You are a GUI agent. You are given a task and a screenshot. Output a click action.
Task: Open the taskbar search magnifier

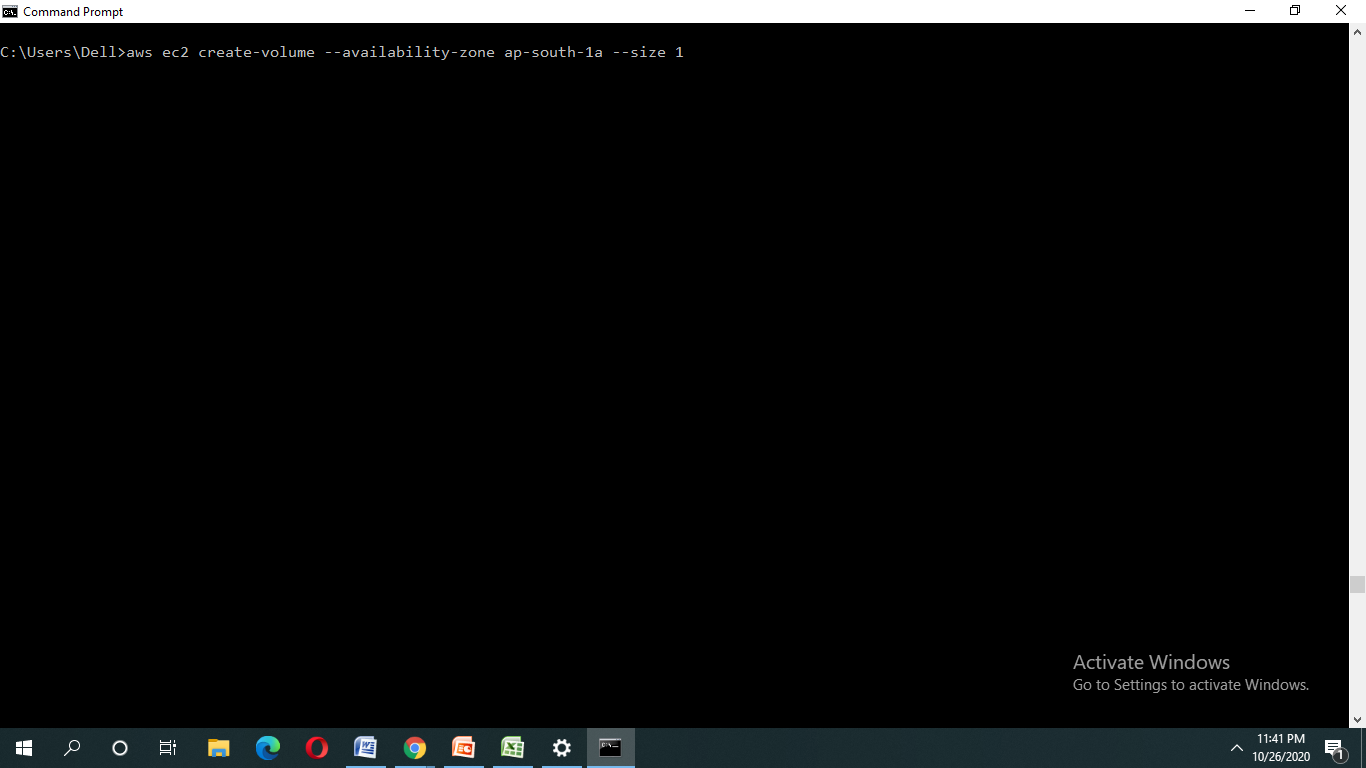(x=72, y=747)
